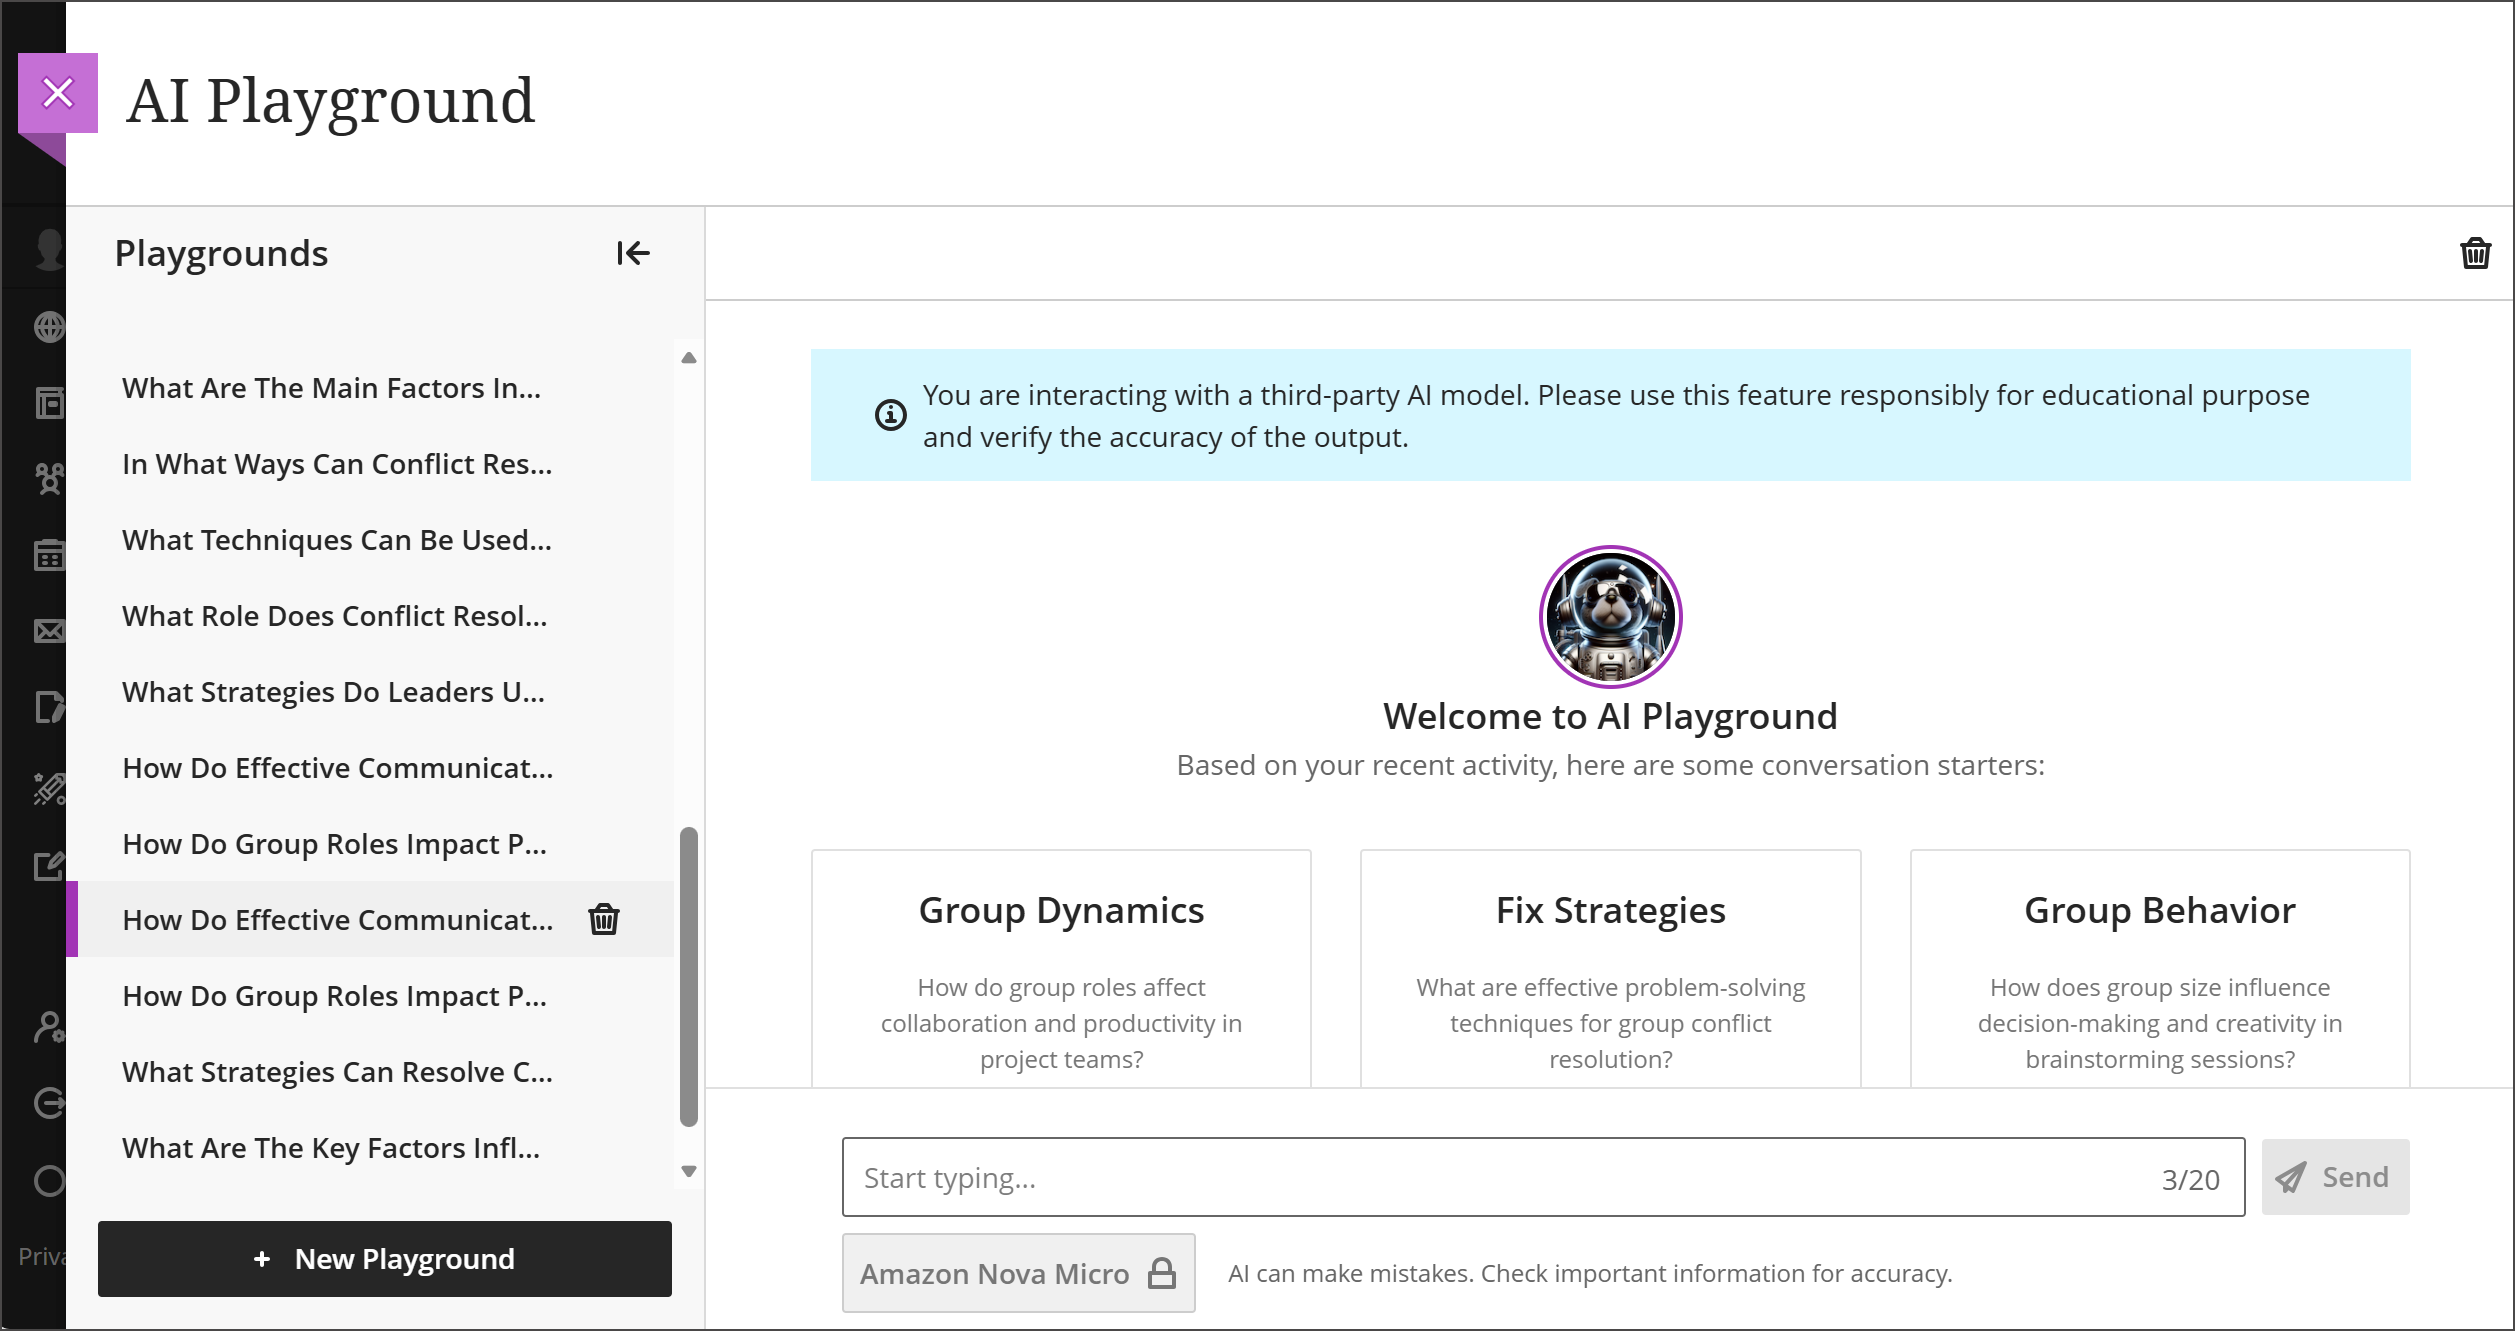Collapse the Playgrounds panel

(633, 253)
